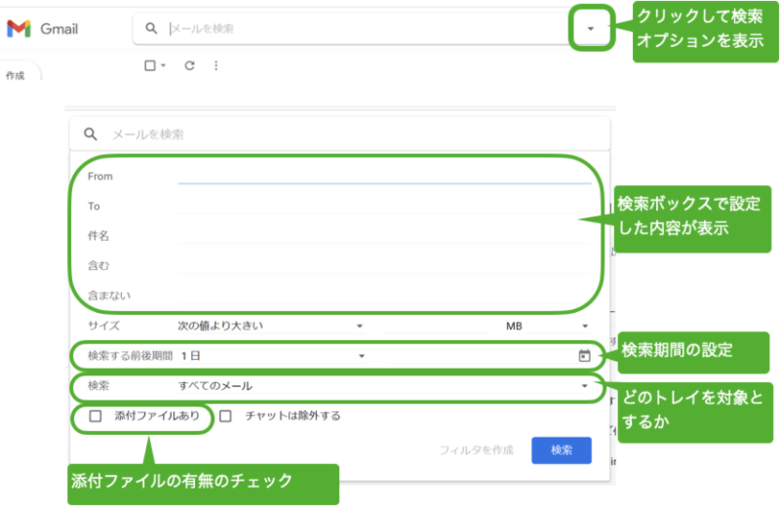Click the フィルタを作成 link
The height and width of the screenshot is (506, 780).
pos(476,450)
